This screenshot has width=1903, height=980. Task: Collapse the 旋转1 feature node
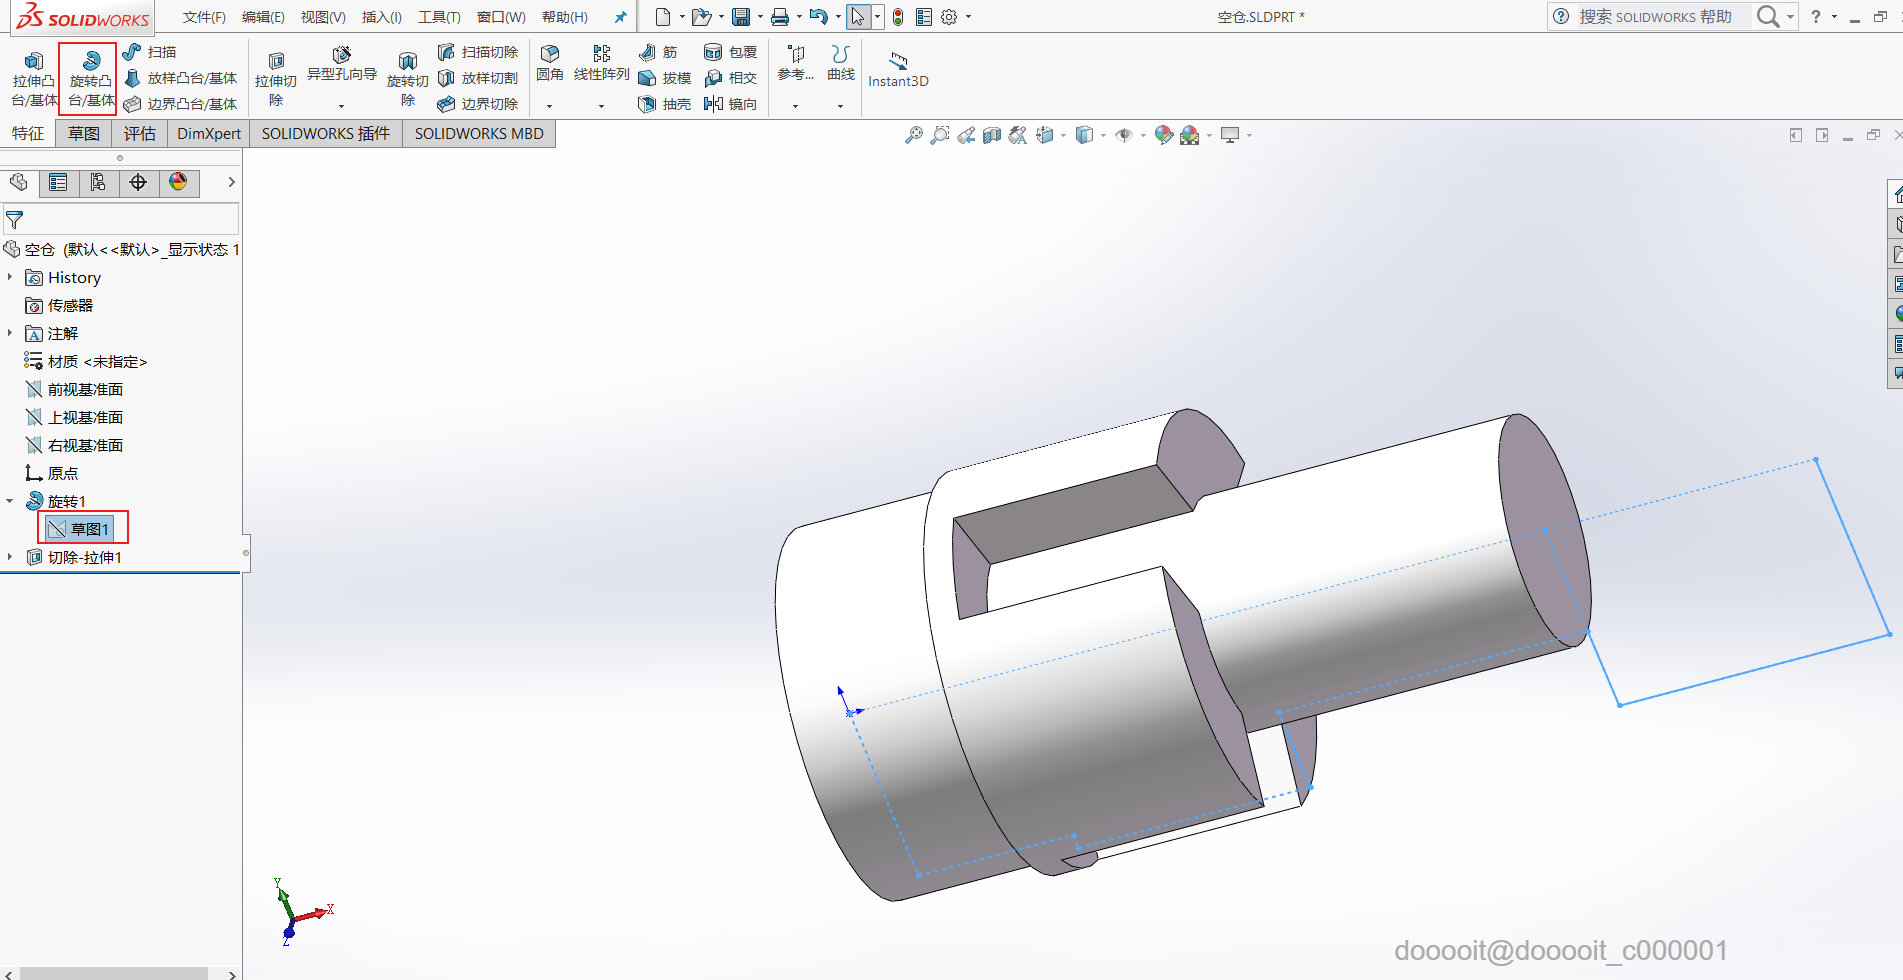coord(10,501)
